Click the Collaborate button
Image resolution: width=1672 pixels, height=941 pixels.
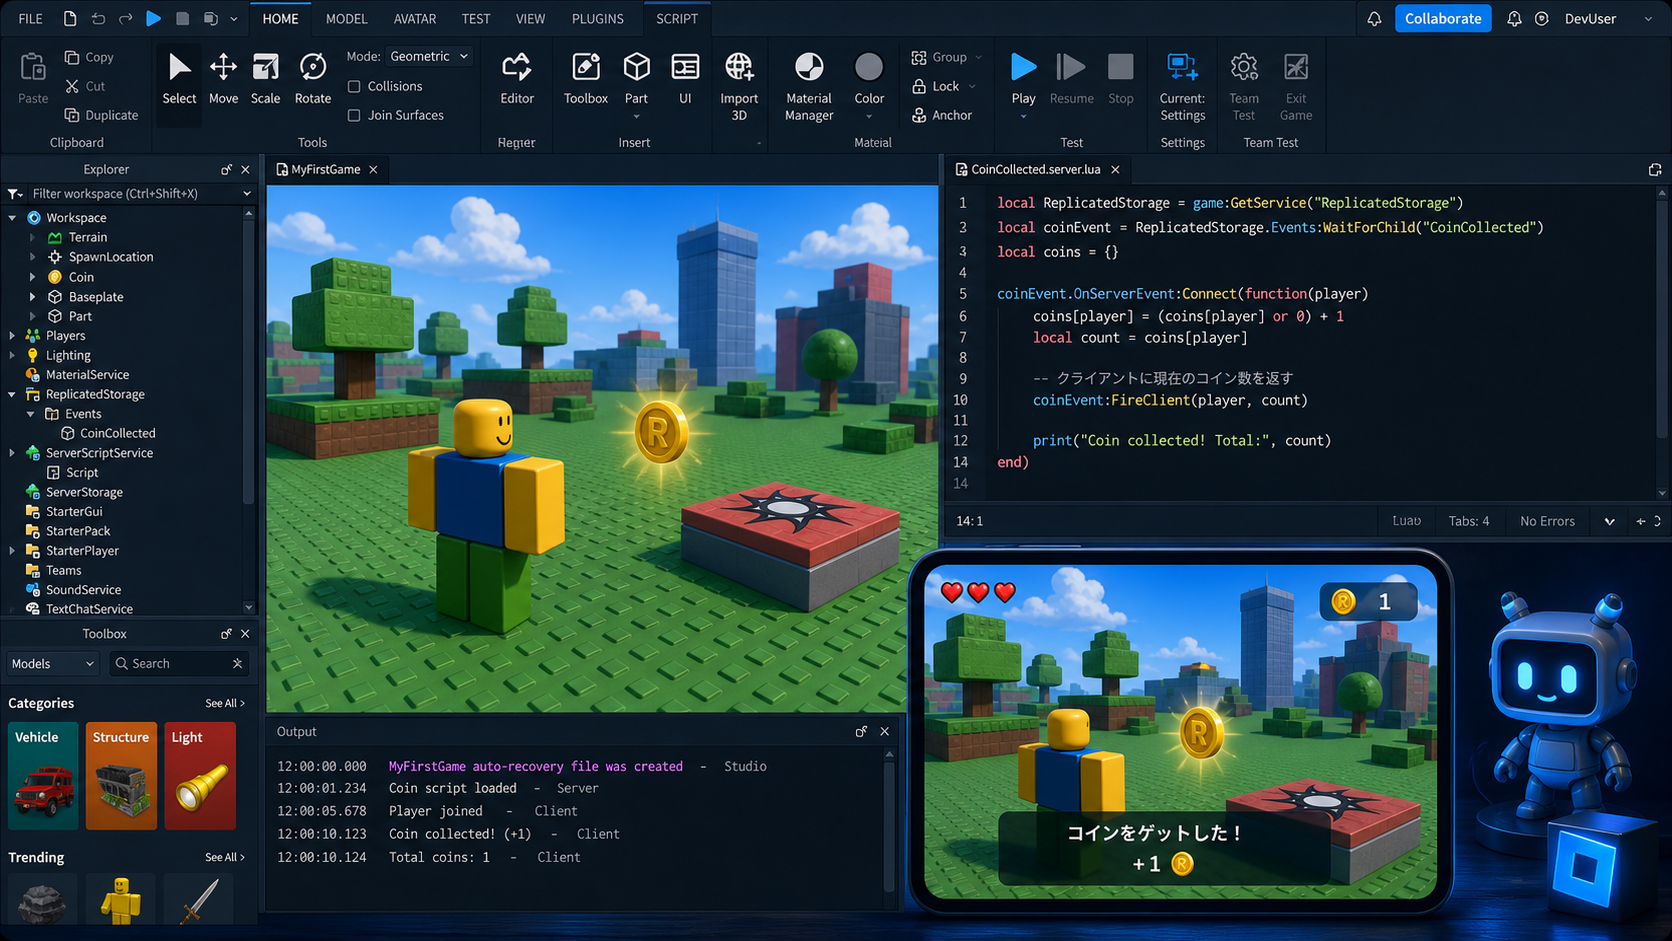(1443, 19)
